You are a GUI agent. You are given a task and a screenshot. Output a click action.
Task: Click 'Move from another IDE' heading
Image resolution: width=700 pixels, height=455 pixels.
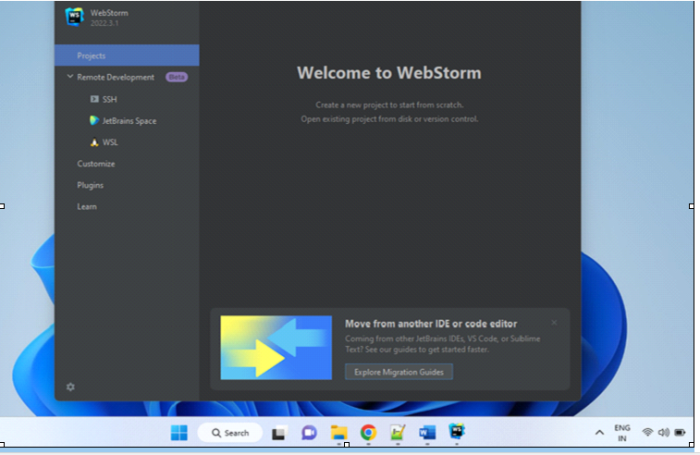(431, 324)
